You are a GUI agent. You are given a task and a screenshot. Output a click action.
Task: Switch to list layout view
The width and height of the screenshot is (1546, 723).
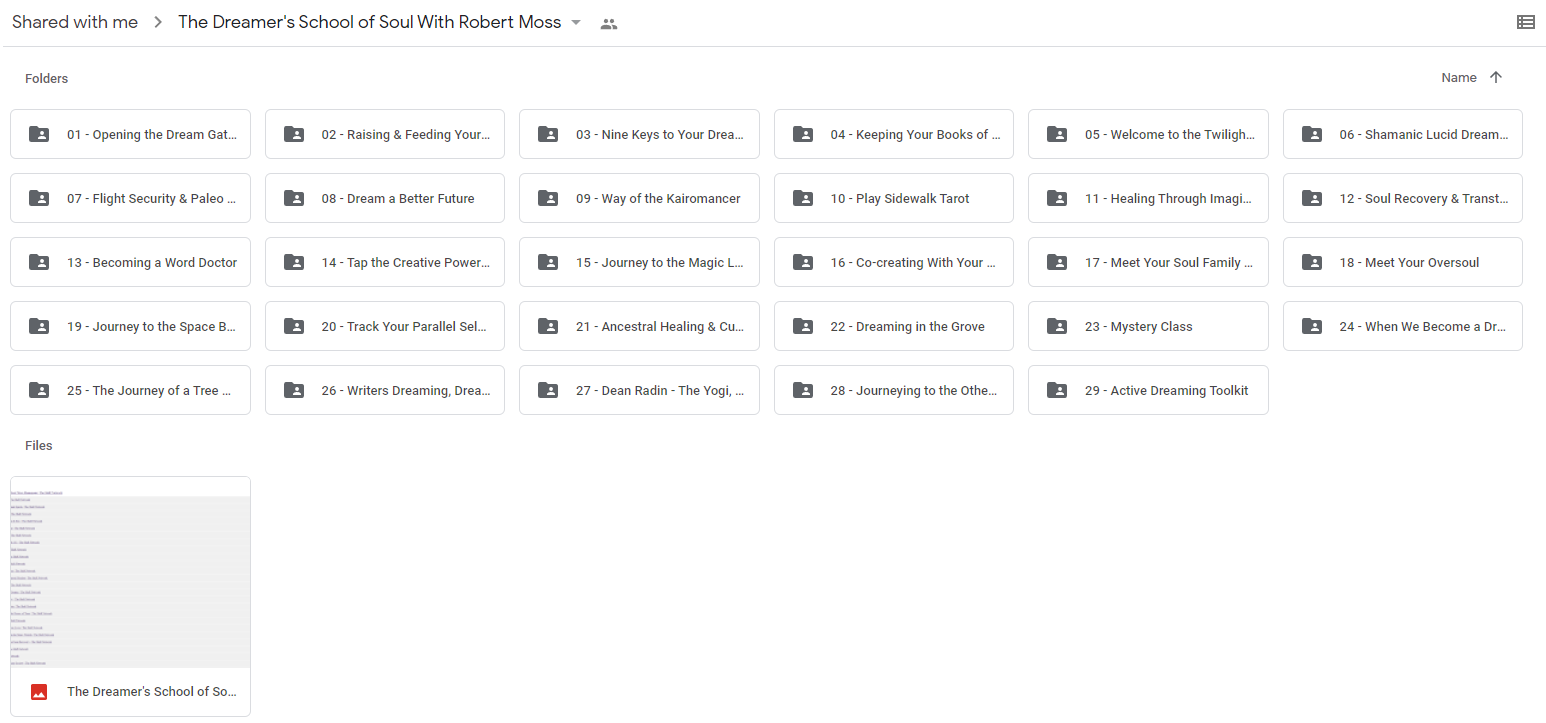coord(1525,22)
